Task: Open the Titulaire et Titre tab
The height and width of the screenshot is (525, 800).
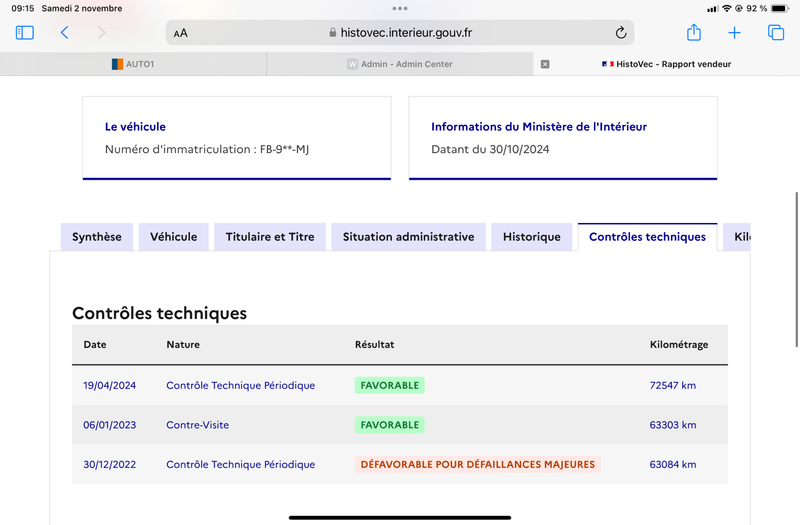Action: tap(270, 237)
